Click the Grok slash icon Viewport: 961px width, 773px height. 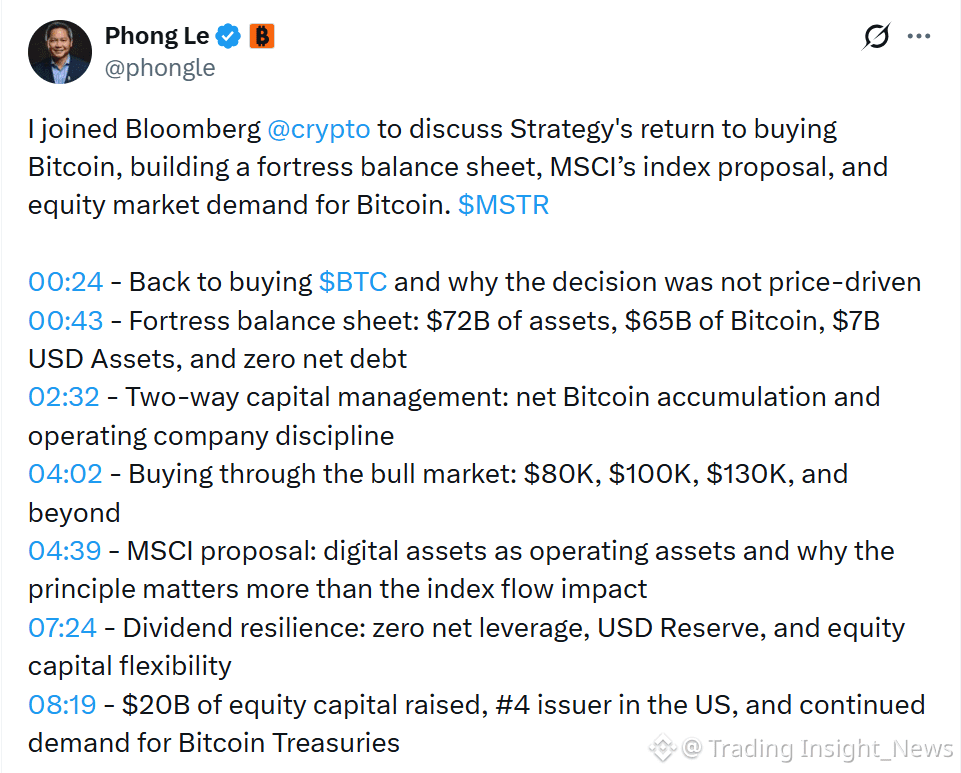pyautogui.click(x=876, y=36)
